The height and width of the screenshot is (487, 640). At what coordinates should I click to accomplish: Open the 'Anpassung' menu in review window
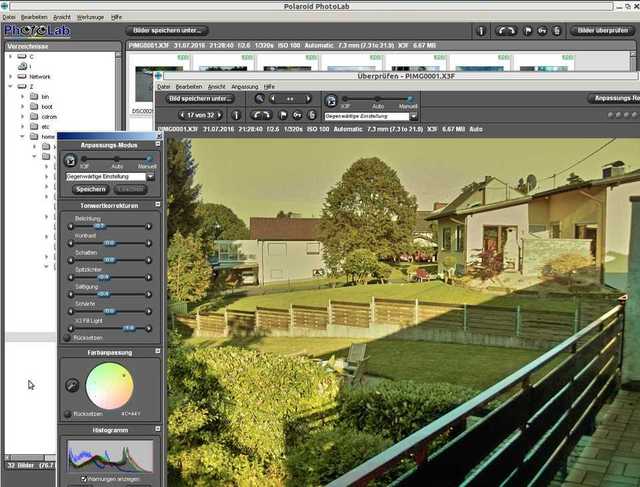(x=244, y=87)
